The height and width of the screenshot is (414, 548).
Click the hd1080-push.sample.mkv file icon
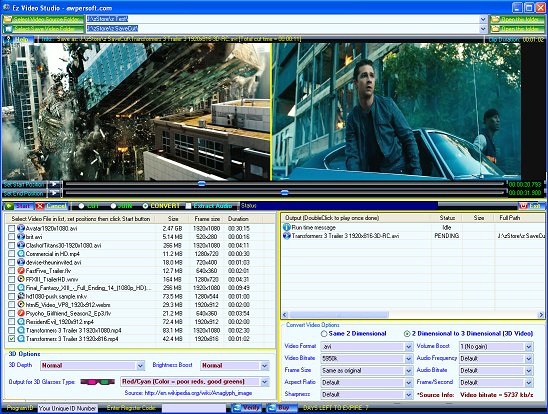(x=21, y=296)
